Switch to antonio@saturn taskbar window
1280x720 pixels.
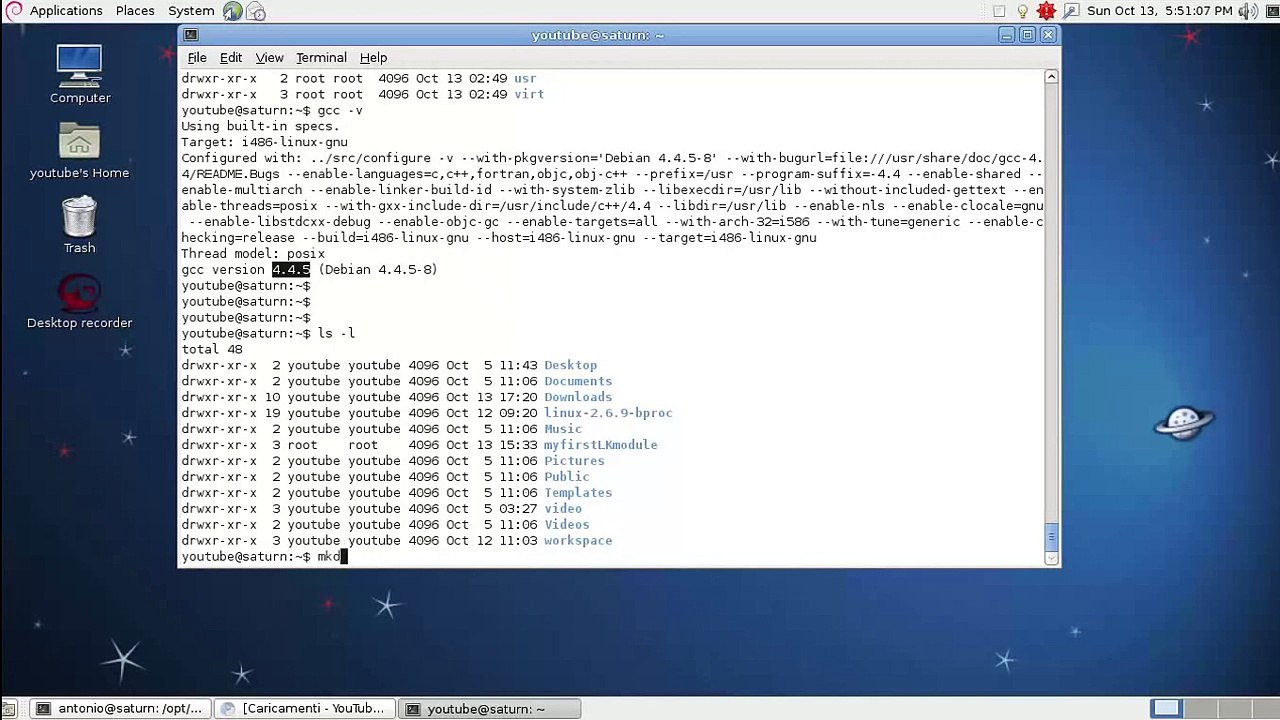click(120, 709)
